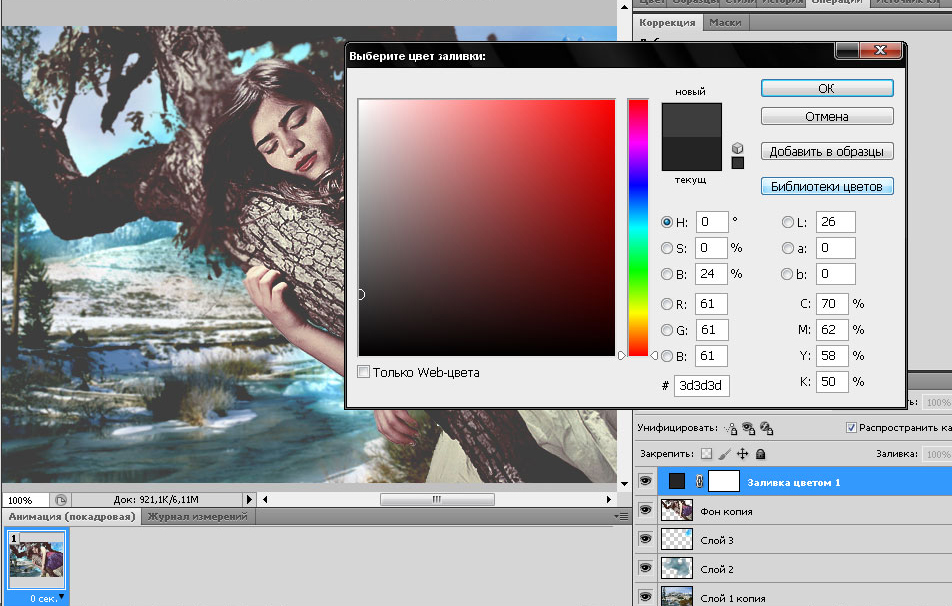Viewport: 952px width, 606px height.
Task: Hide the Слой 1 копия layer
Action: [645, 596]
